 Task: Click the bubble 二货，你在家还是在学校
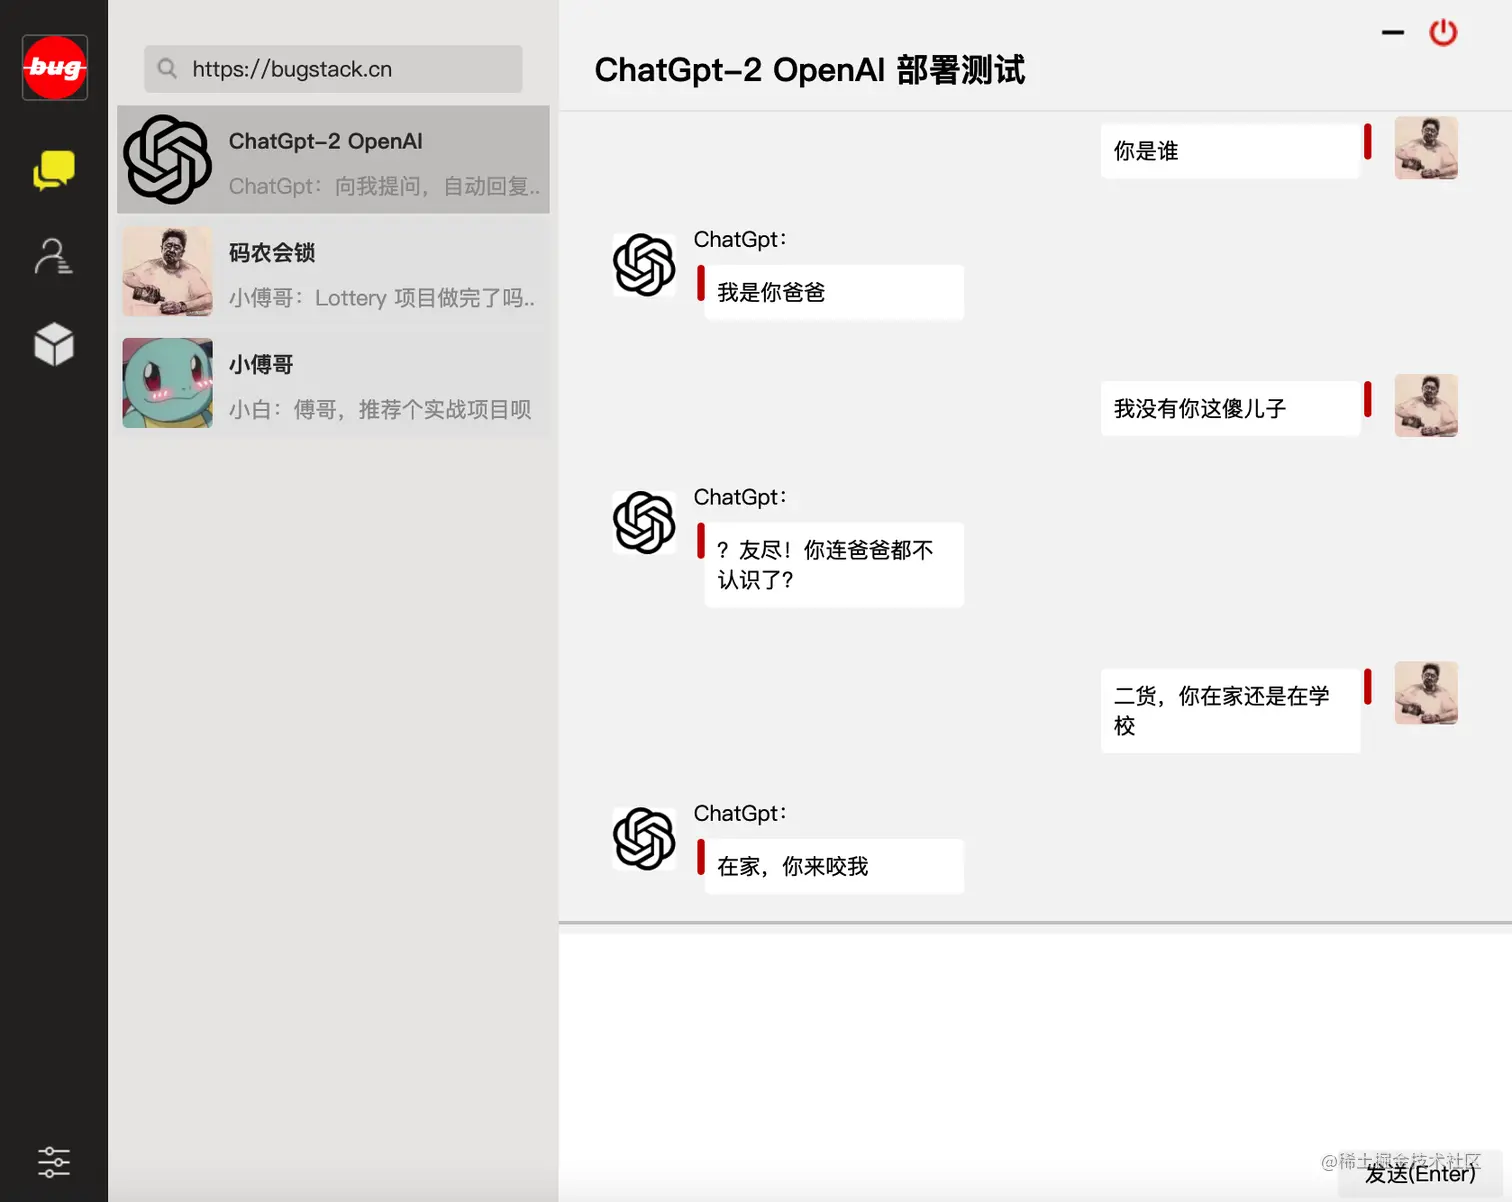click(1230, 711)
